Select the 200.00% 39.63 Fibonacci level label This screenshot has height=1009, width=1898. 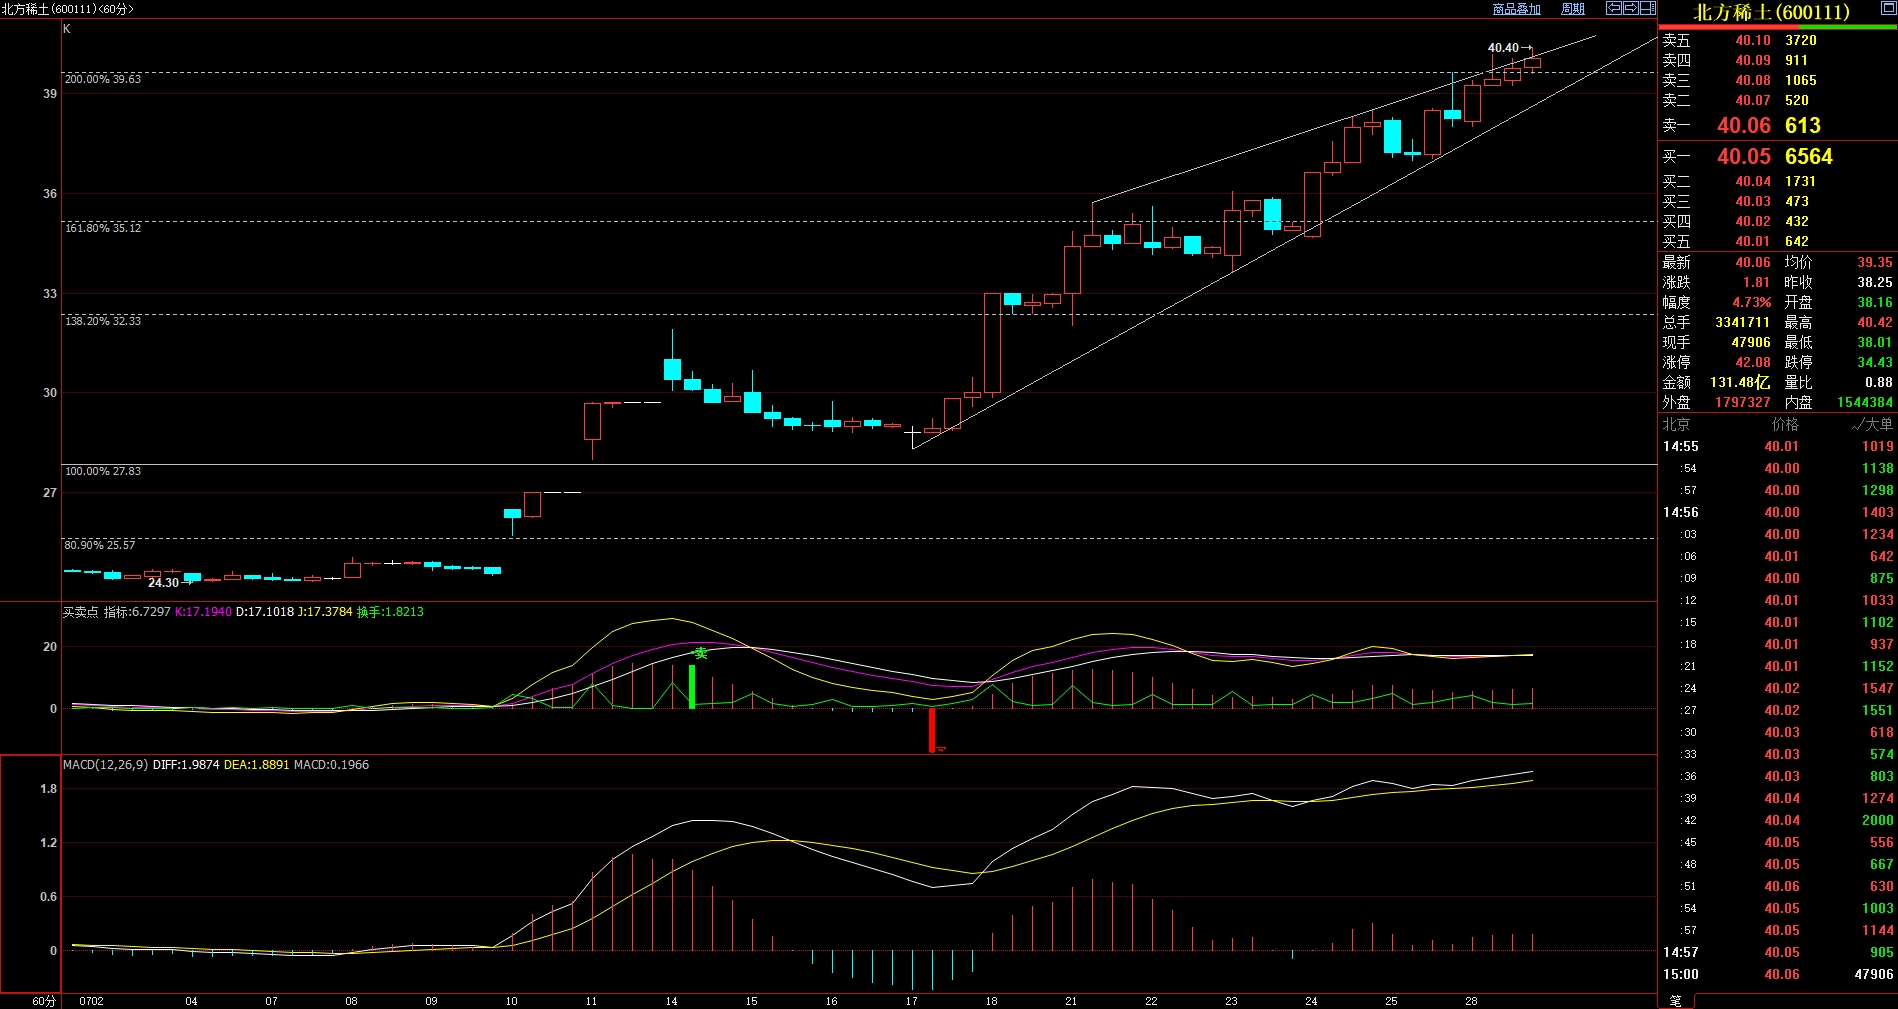pos(103,79)
